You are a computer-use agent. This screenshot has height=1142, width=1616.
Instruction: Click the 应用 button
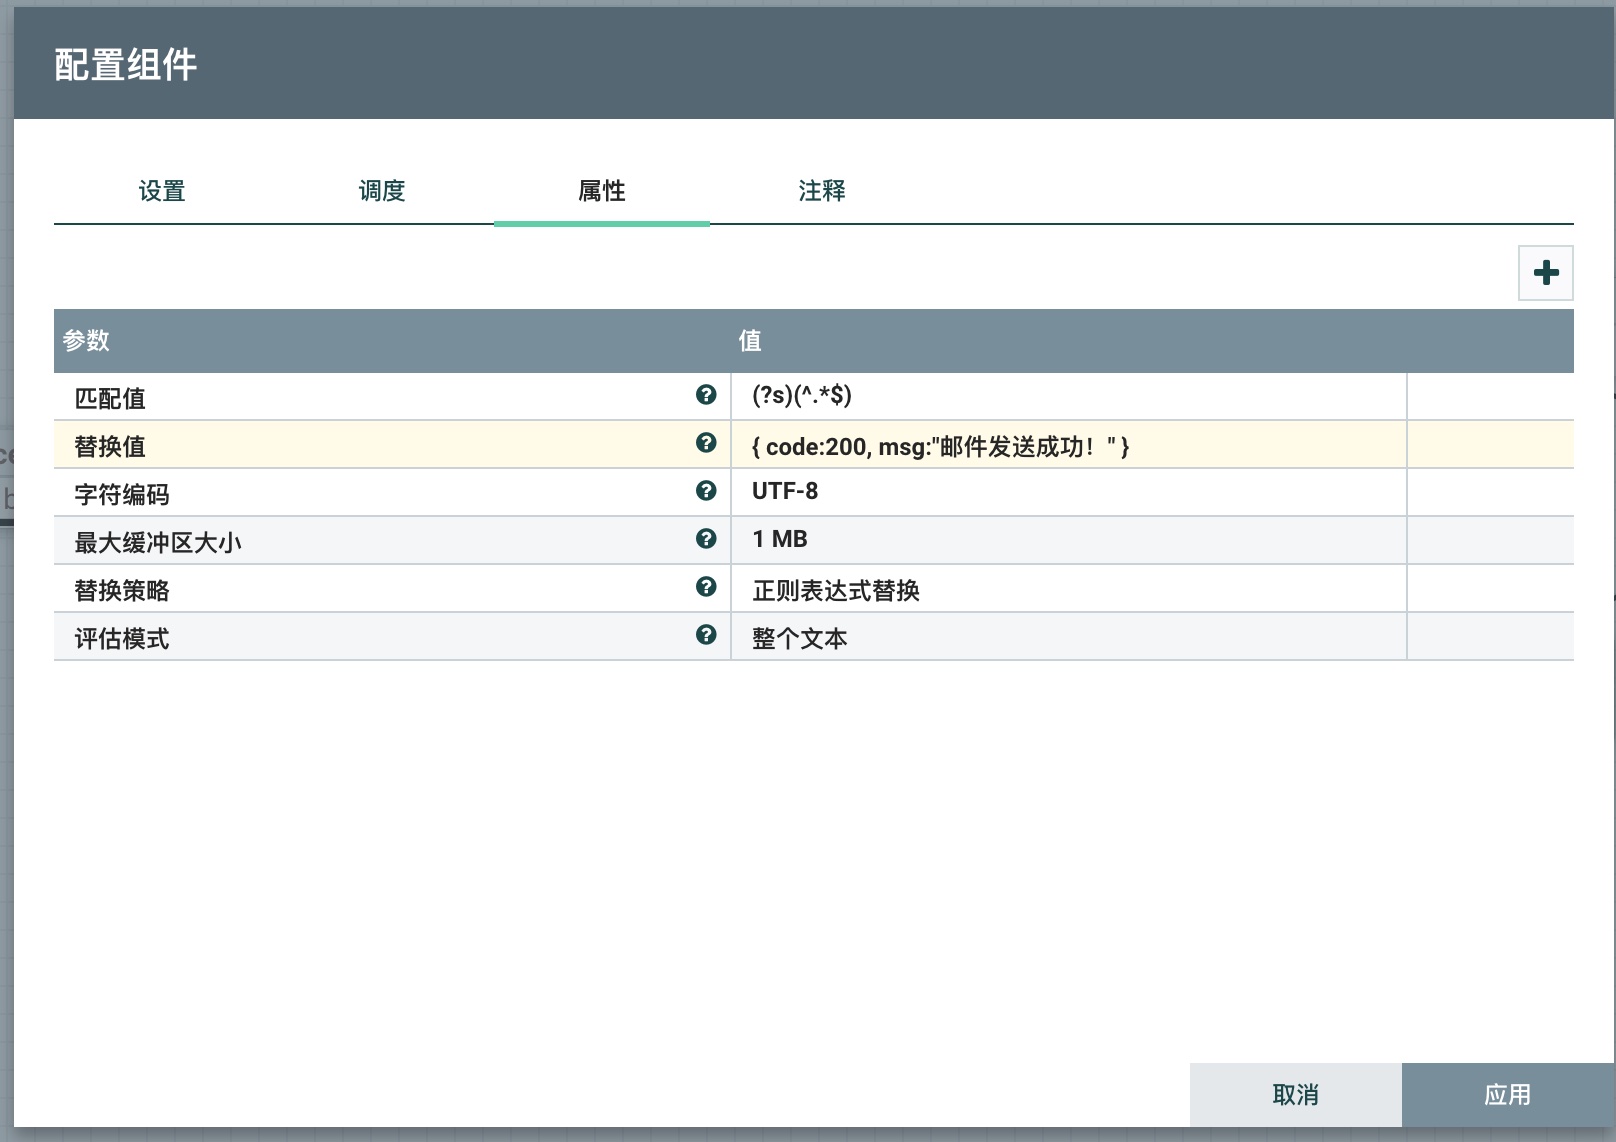[1507, 1095]
